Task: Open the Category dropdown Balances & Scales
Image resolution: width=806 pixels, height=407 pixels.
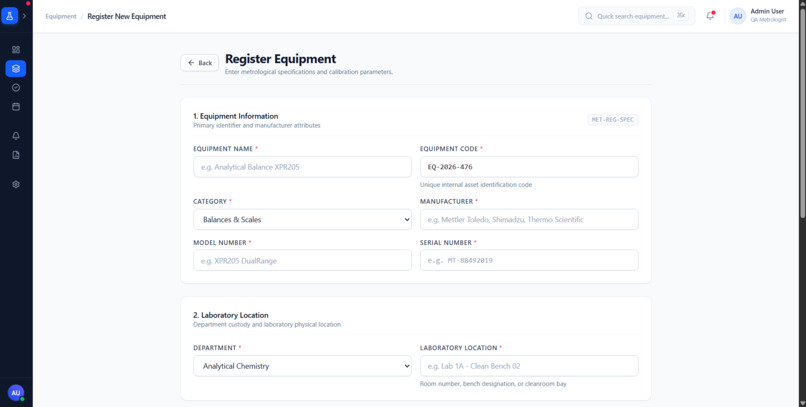Action: [302, 219]
